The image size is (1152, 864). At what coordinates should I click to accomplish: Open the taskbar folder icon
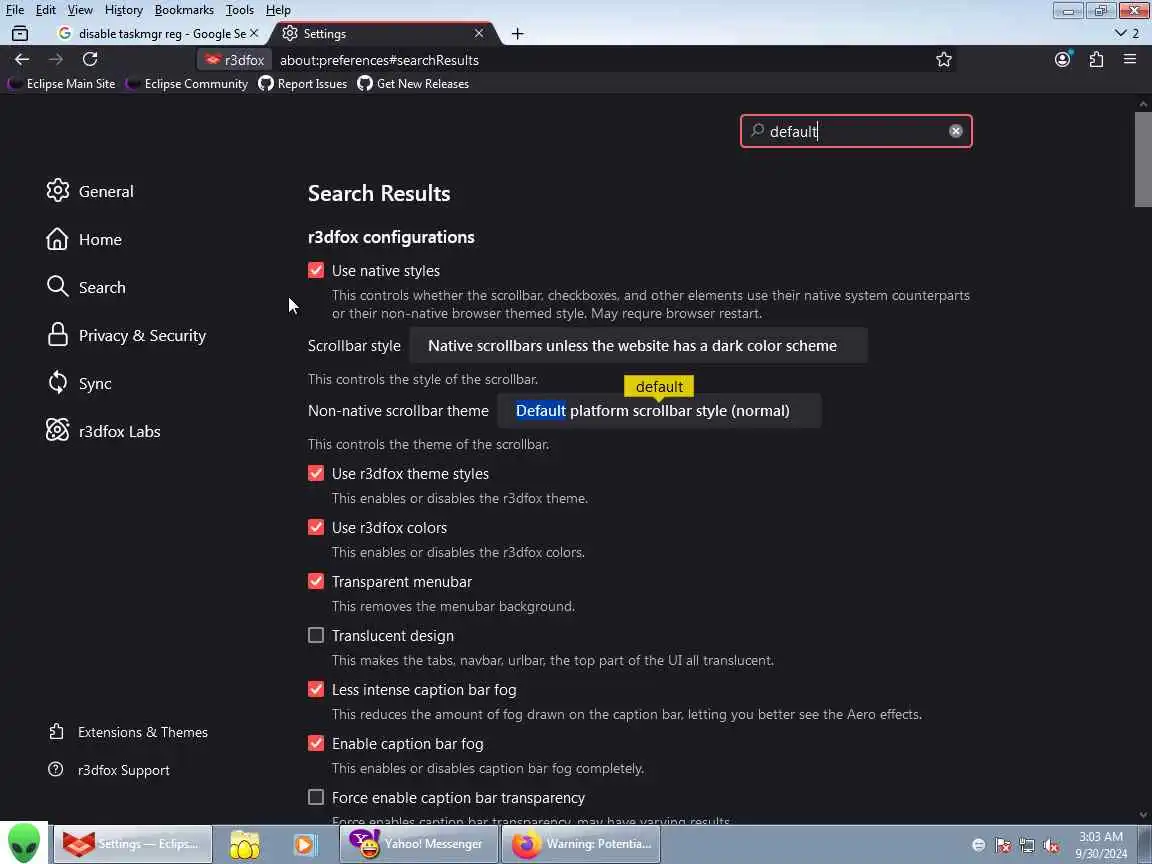pyautogui.click(x=245, y=844)
